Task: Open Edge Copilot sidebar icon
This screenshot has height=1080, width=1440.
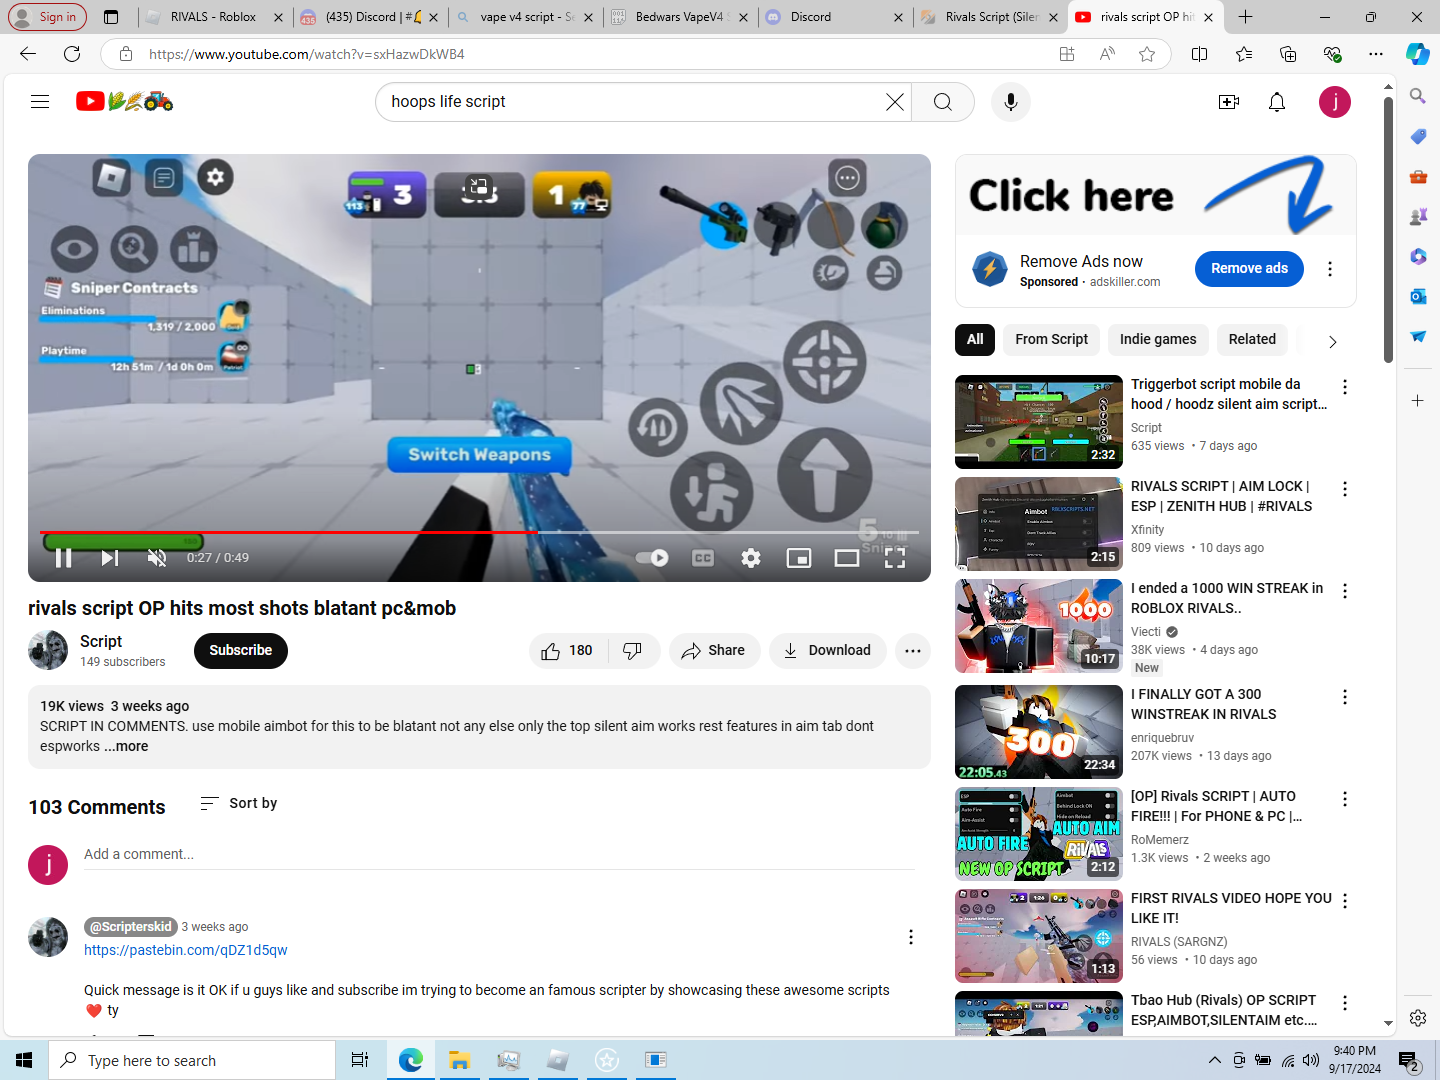Action: click(x=1418, y=54)
